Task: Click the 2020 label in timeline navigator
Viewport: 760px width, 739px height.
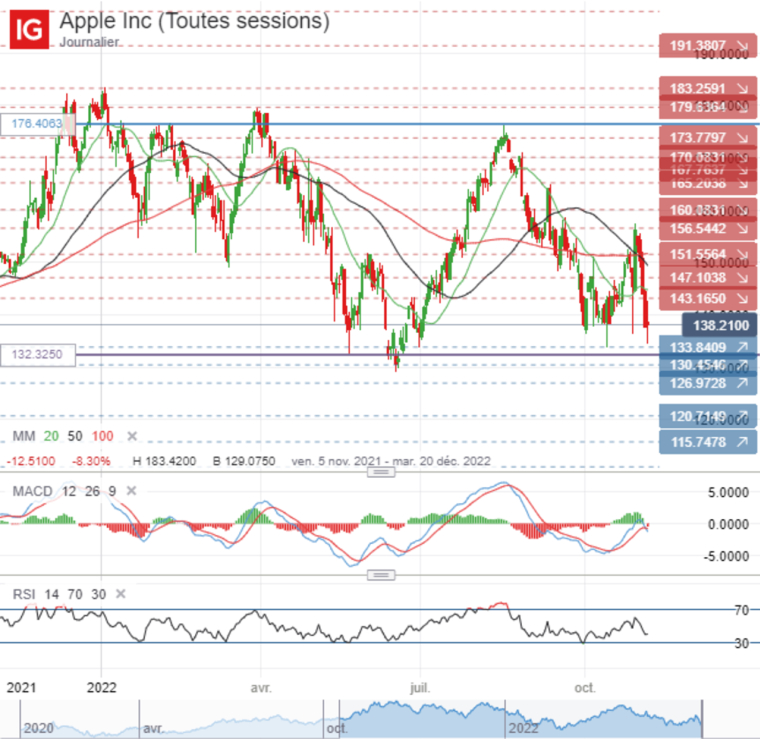Action: tap(38, 728)
